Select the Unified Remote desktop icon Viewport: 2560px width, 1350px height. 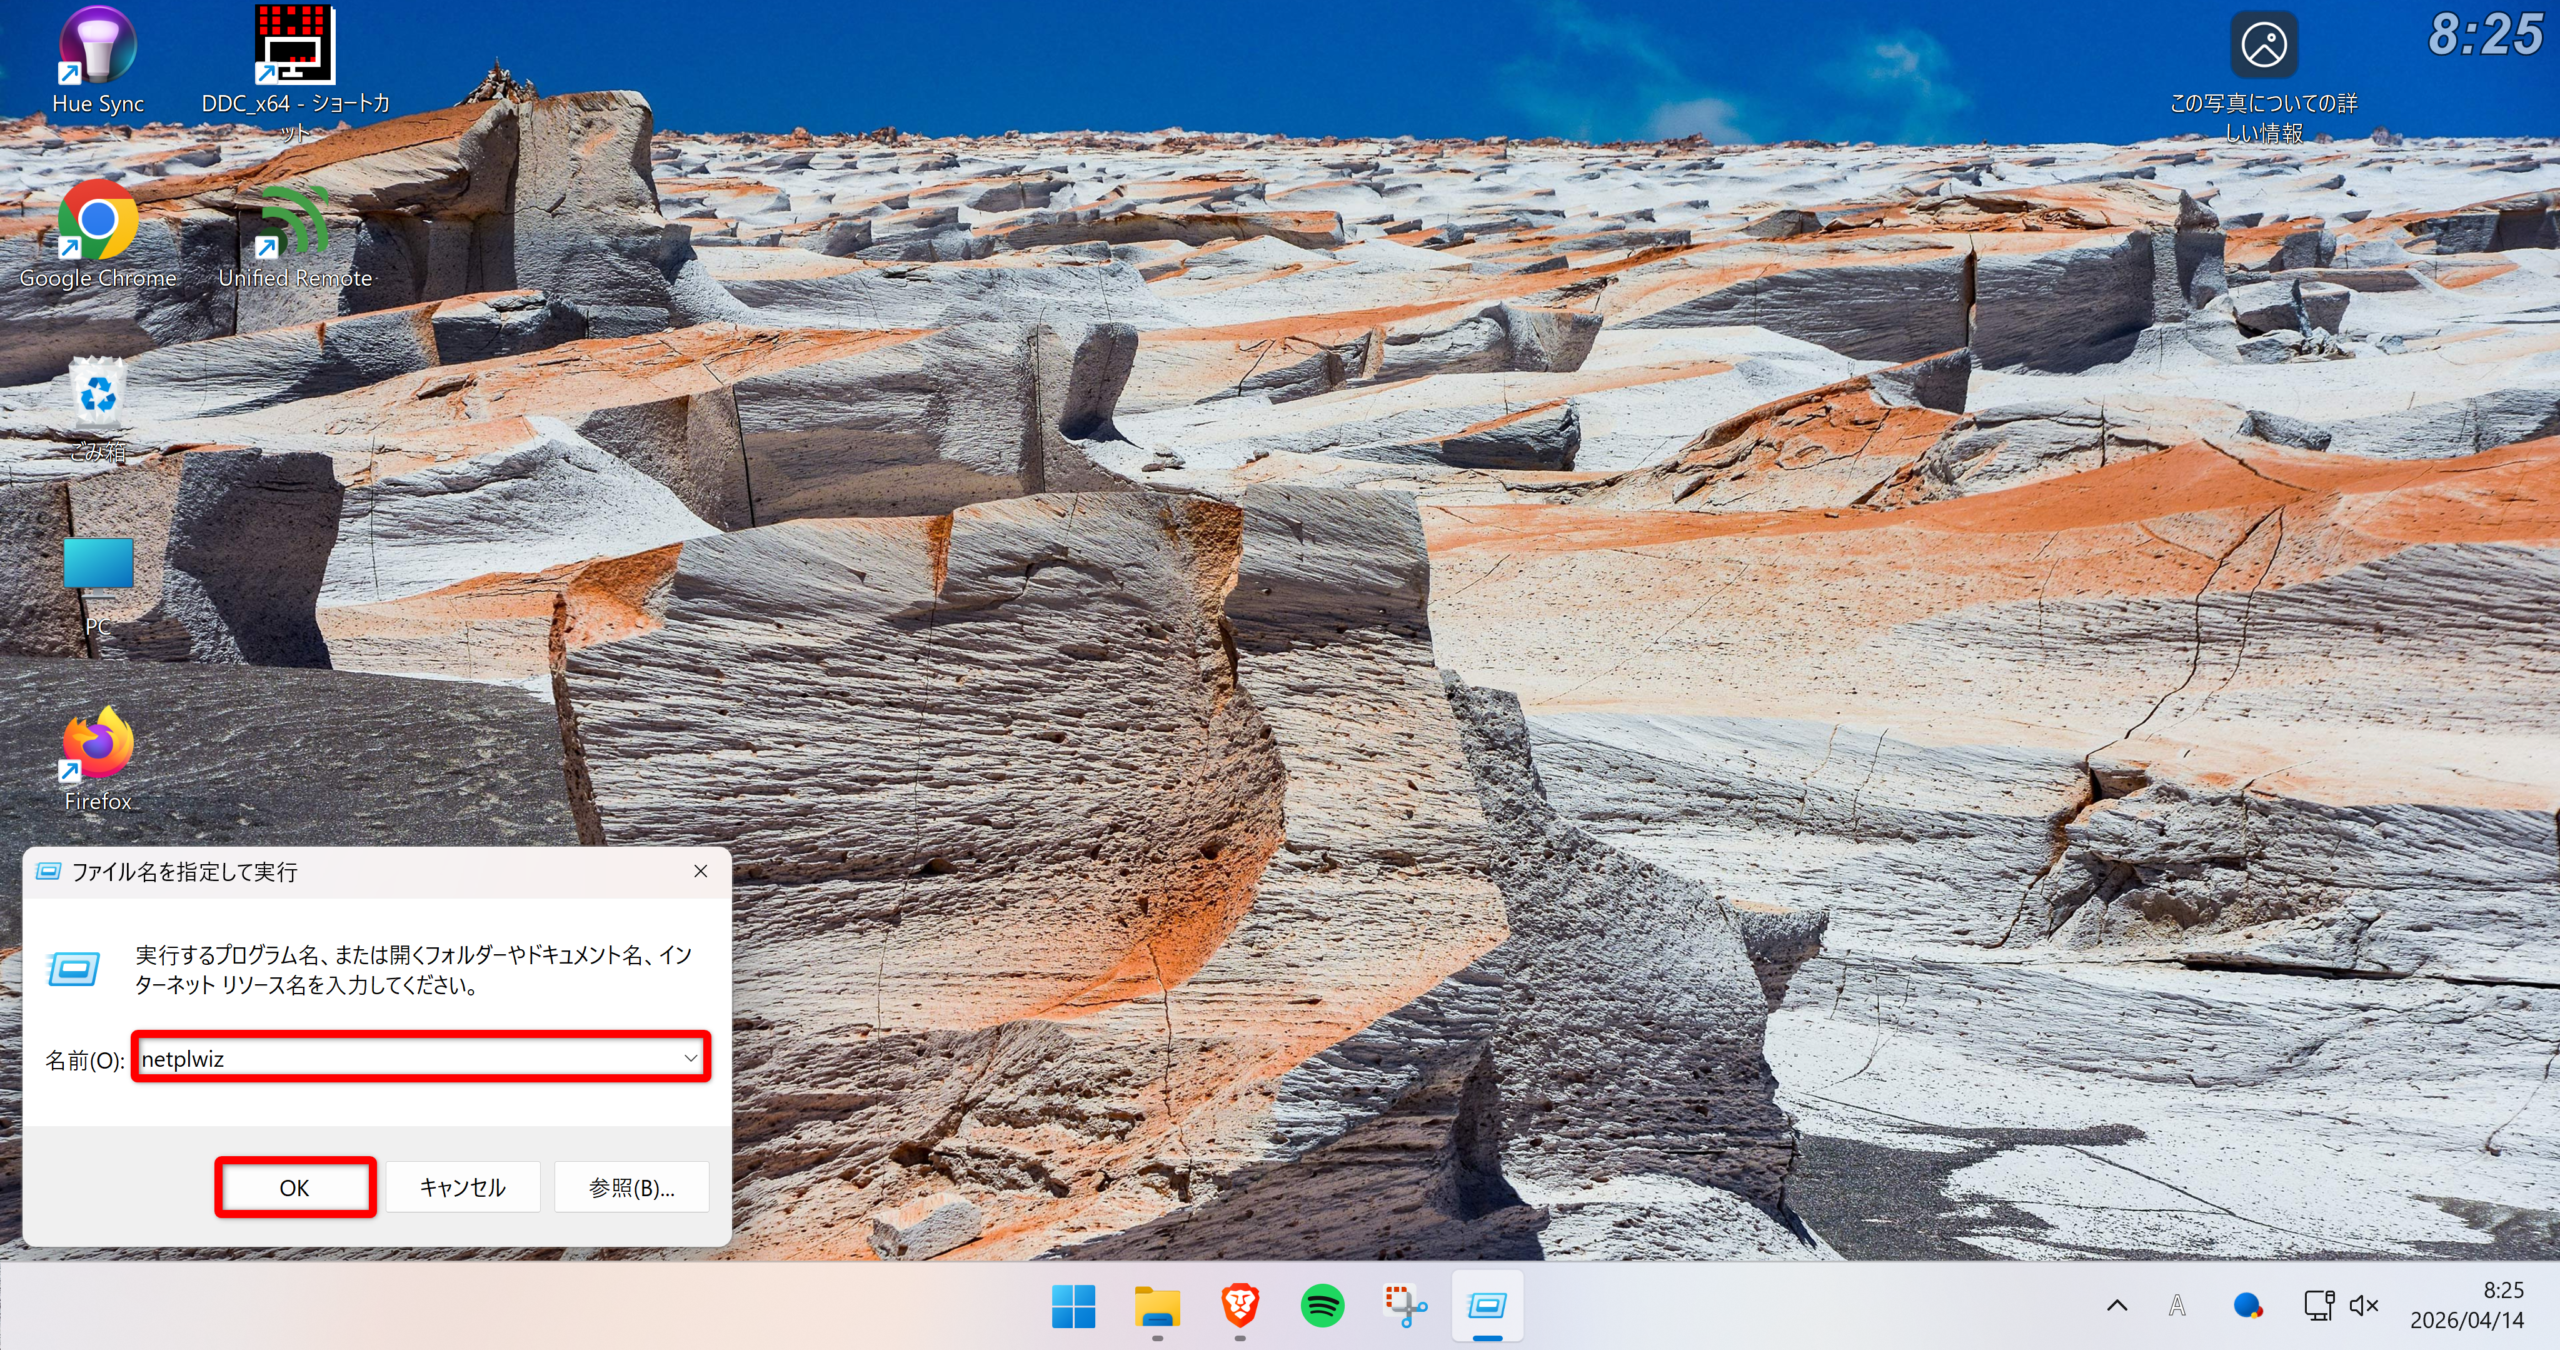pyautogui.click(x=295, y=222)
